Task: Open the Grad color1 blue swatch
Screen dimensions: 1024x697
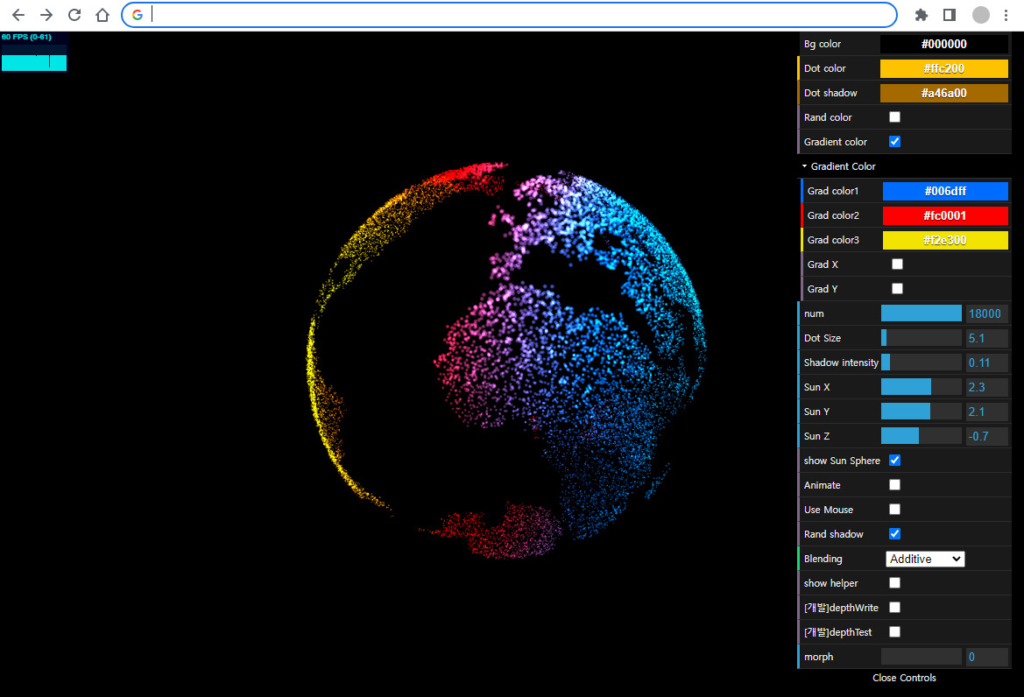Action: pos(945,191)
